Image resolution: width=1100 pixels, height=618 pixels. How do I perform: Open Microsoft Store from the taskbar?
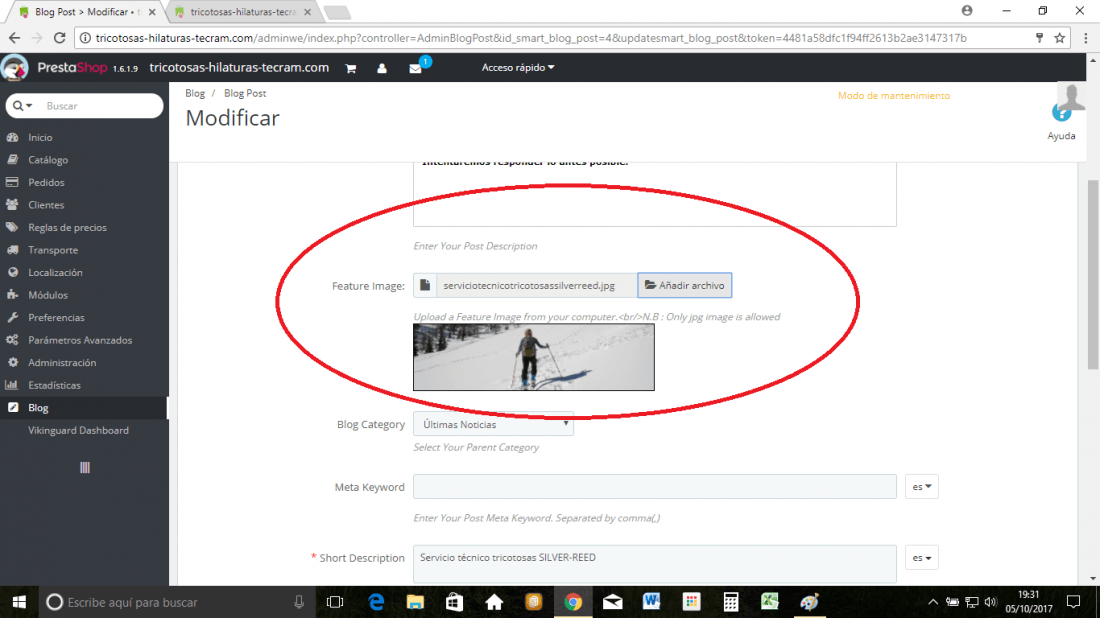(455, 602)
